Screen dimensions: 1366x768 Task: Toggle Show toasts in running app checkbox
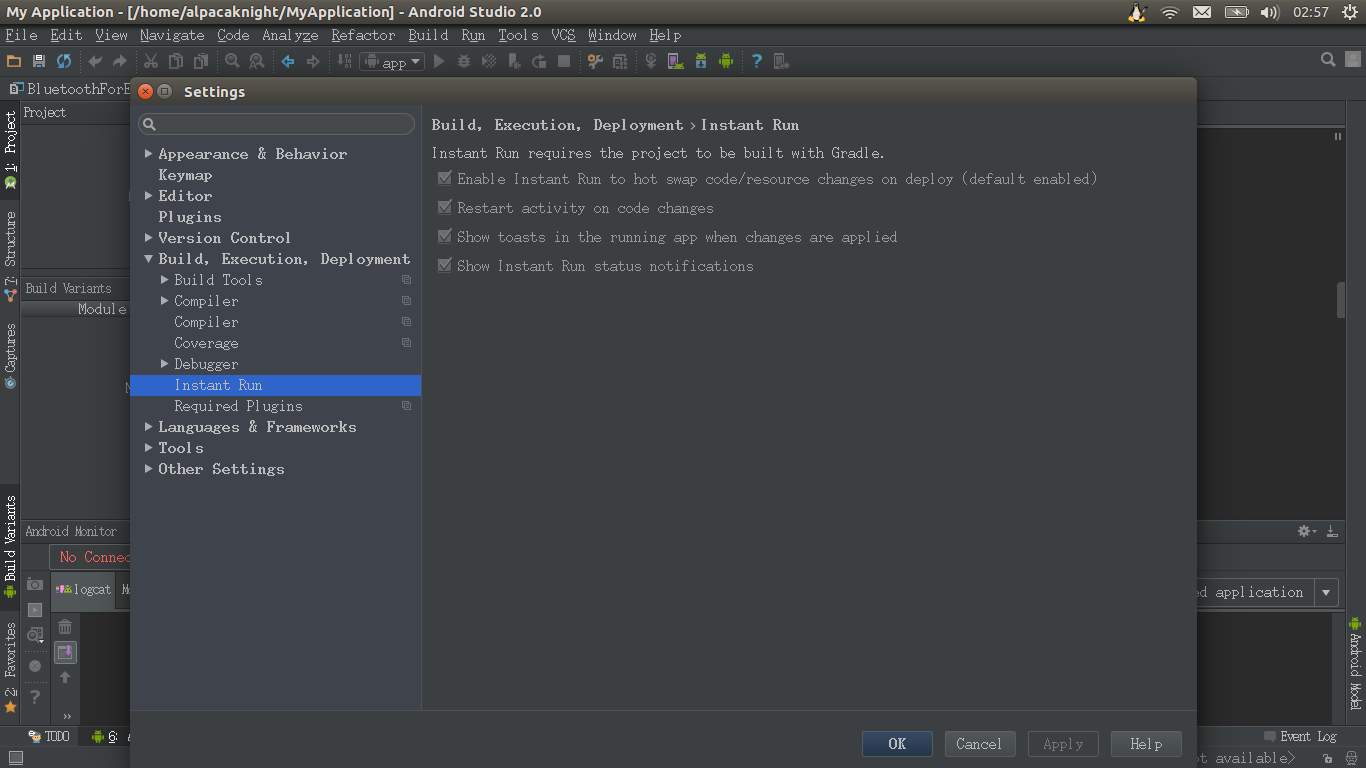[445, 237]
